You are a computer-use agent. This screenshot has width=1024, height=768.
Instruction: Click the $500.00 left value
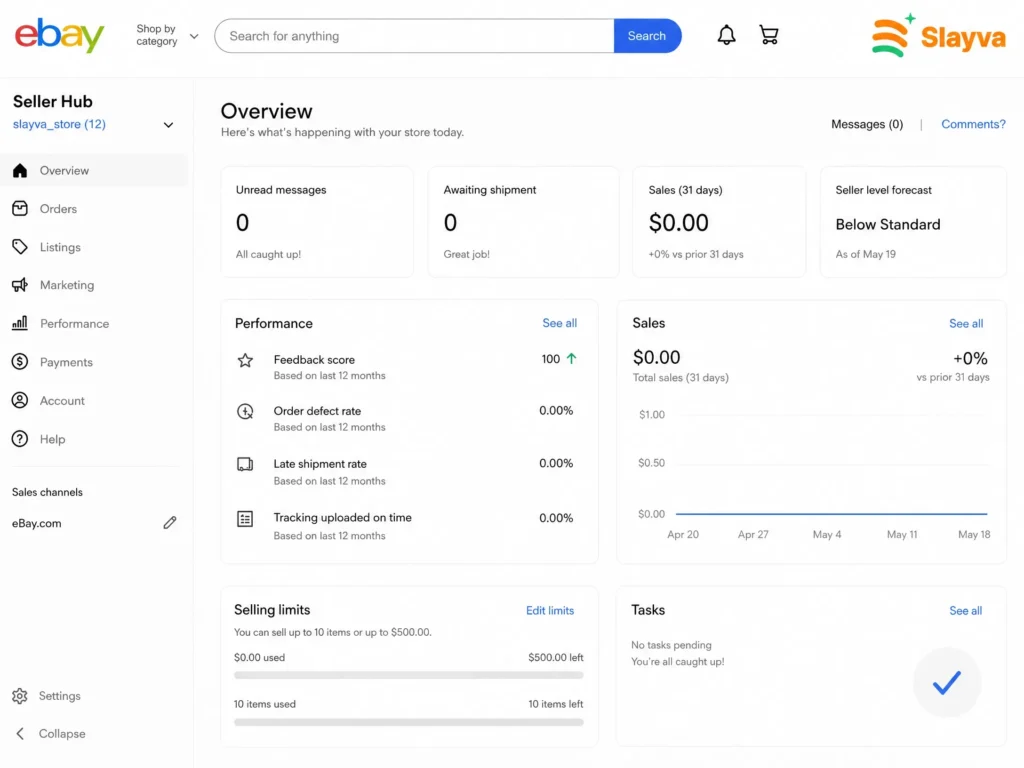(x=556, y=658)
